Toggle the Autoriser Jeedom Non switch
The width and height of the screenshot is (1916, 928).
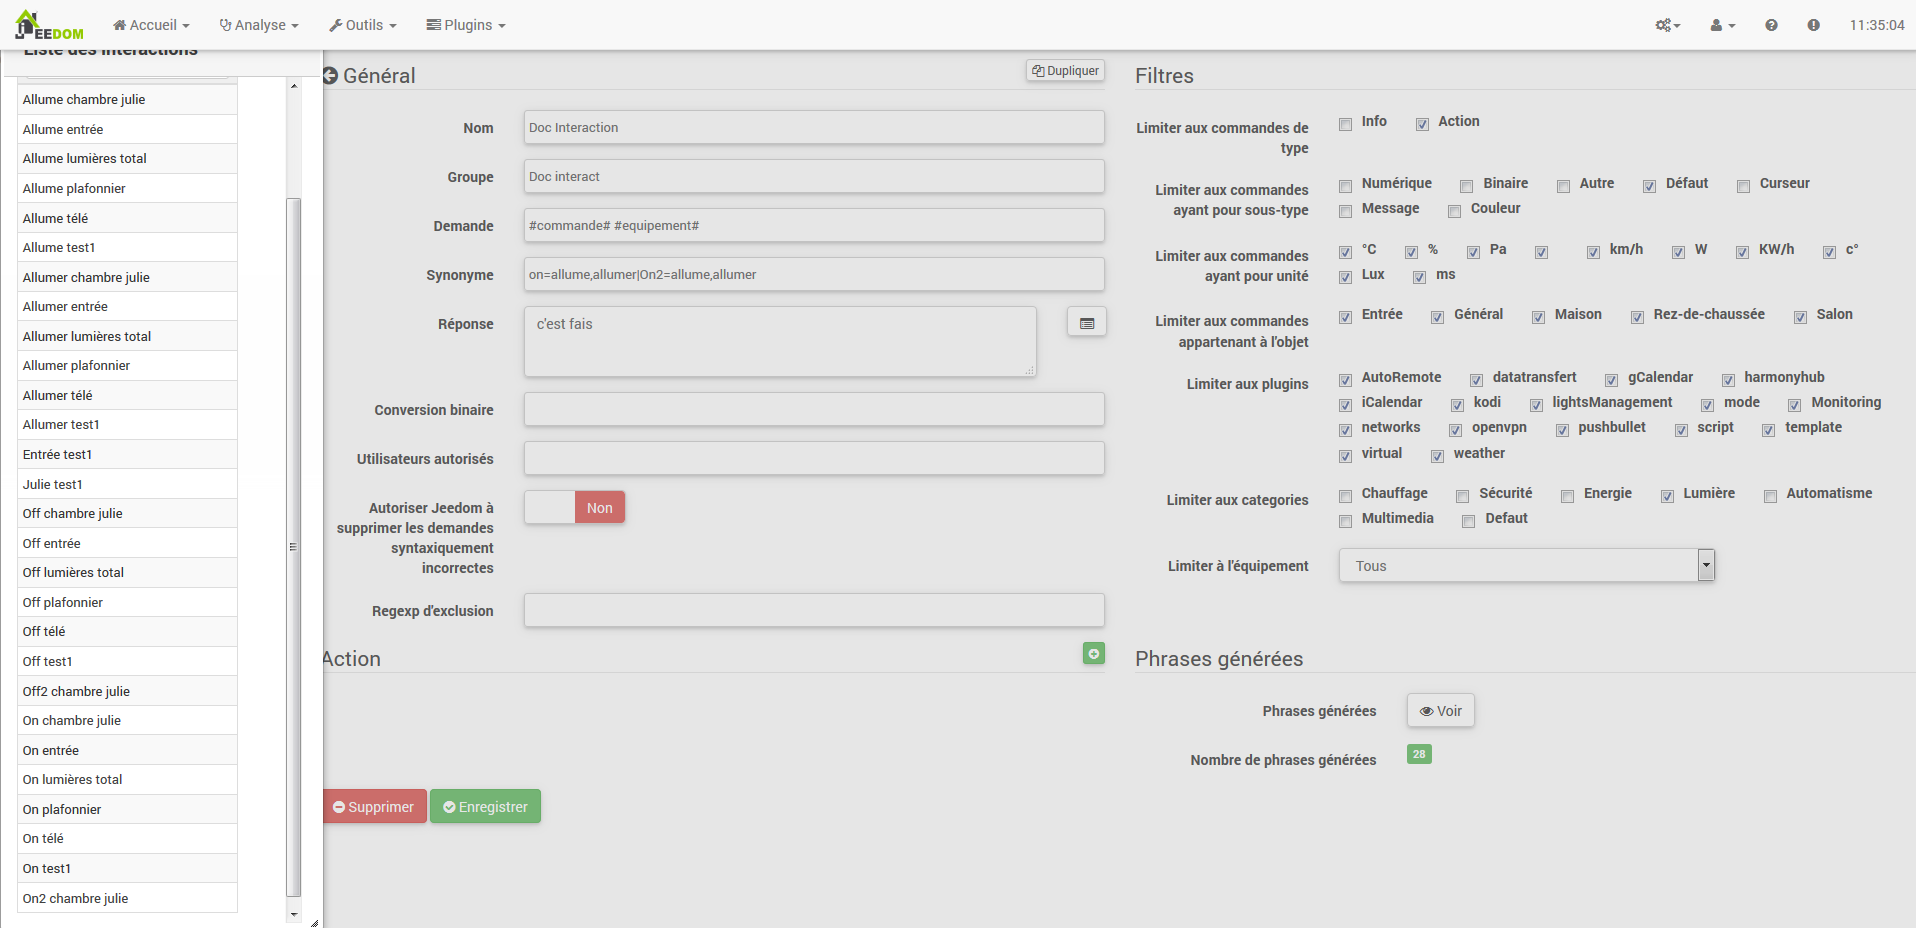[575, 507]
